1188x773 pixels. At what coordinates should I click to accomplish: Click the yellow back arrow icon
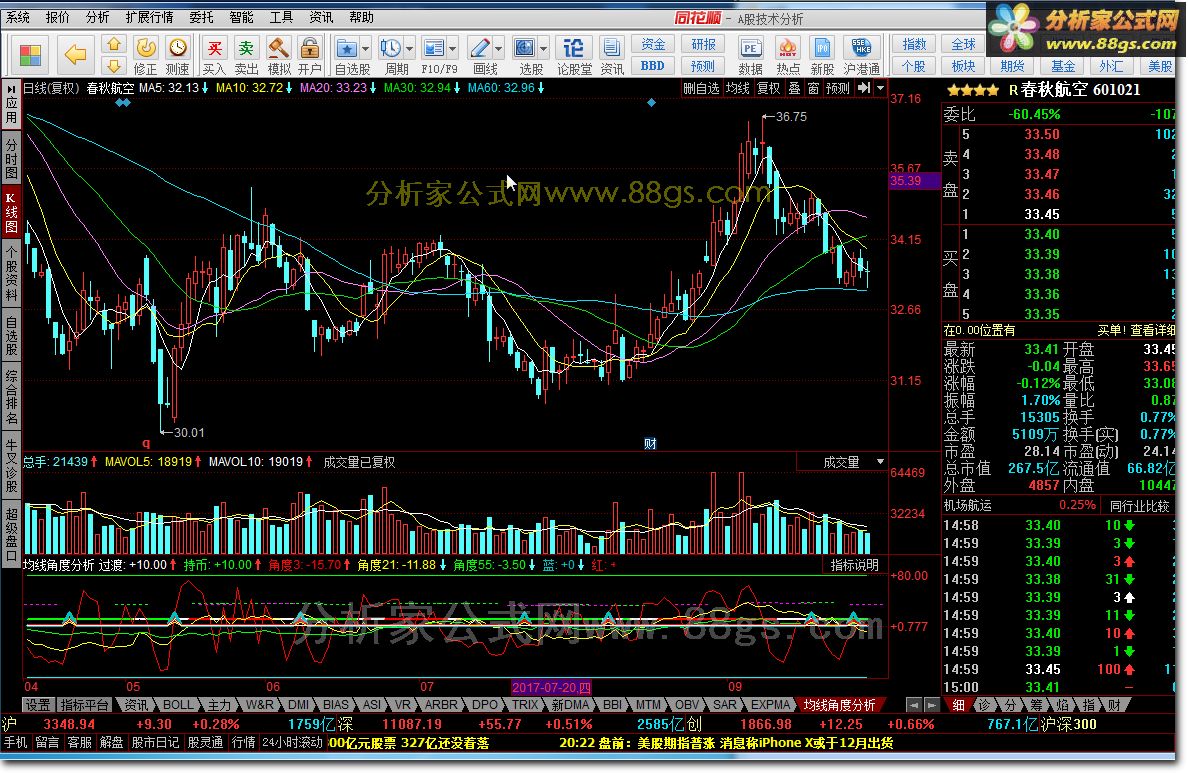(75, 55)
